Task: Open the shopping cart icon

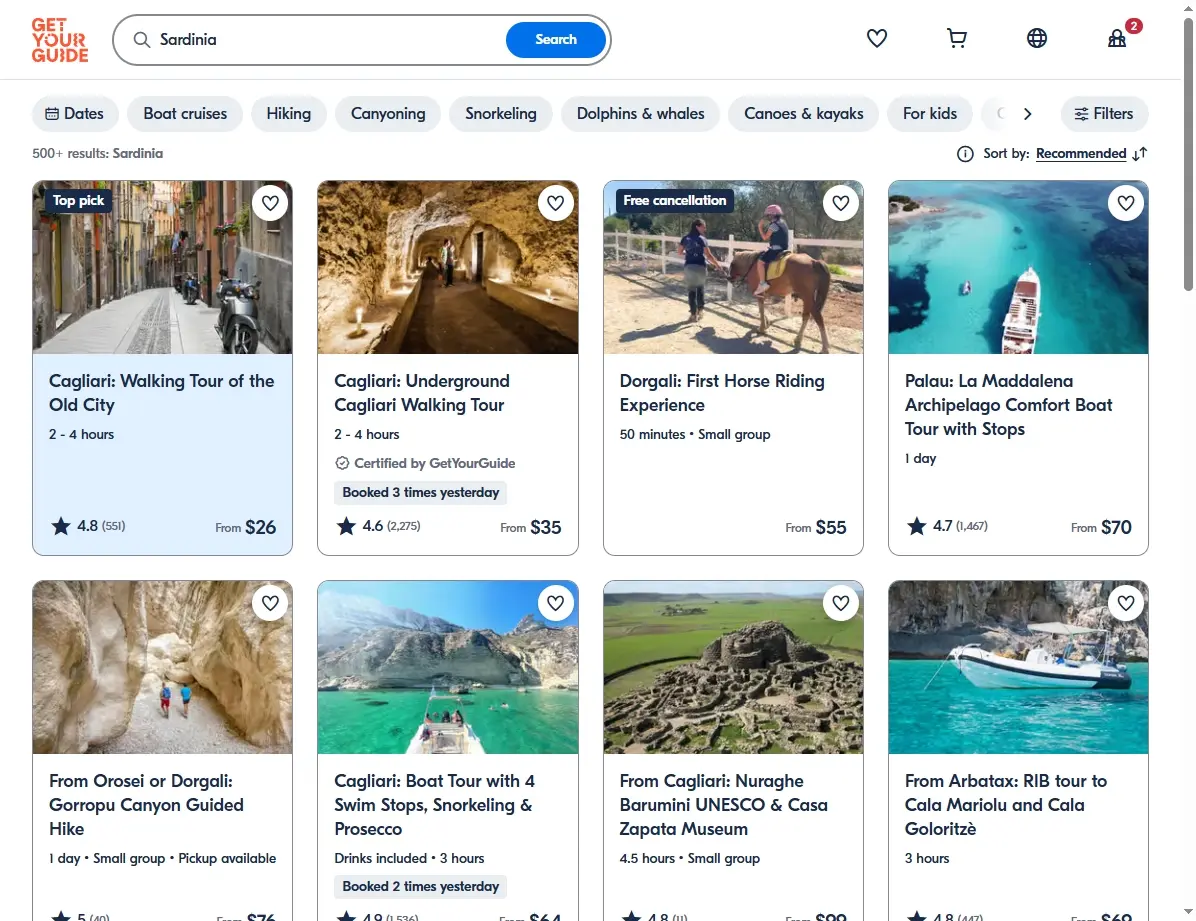Action: [956, 38]
